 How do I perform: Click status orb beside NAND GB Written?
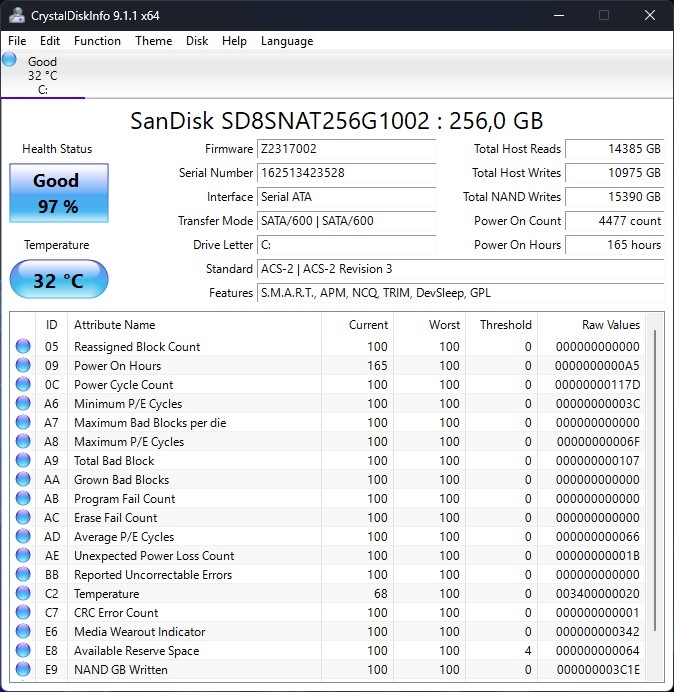(23, 670)
